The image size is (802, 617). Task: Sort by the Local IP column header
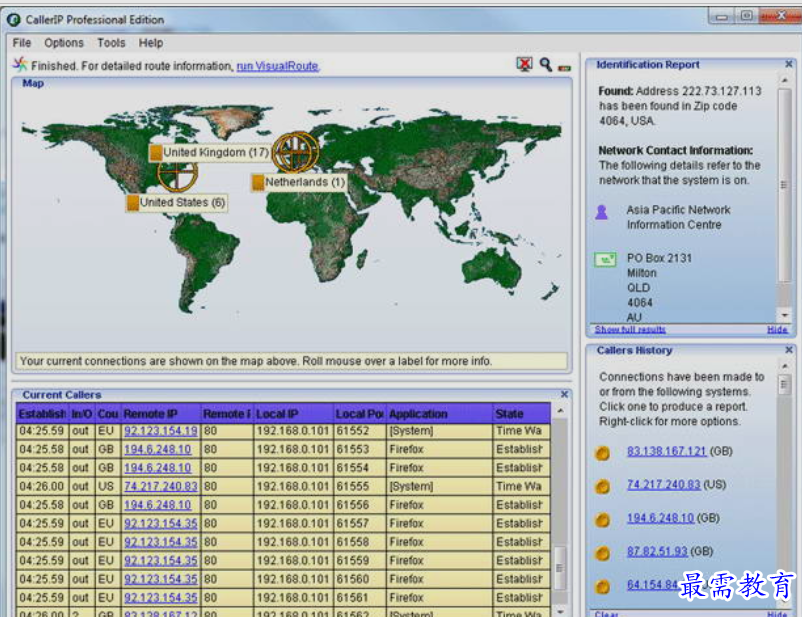pos(294,413)
